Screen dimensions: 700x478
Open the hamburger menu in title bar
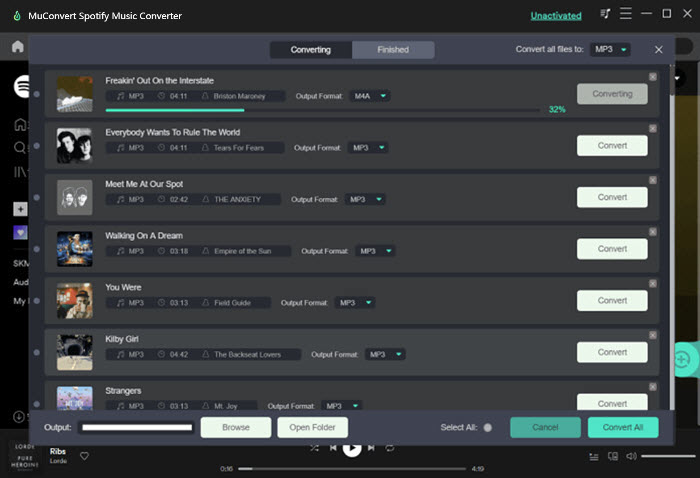pyautogui.click(x=624, y=14)
